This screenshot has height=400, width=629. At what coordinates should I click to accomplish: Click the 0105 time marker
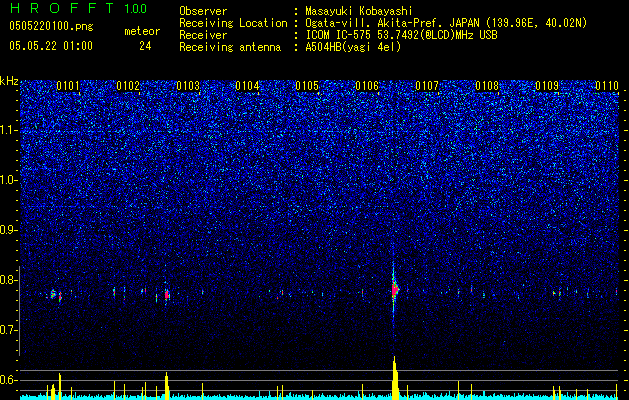click(307, 86)
